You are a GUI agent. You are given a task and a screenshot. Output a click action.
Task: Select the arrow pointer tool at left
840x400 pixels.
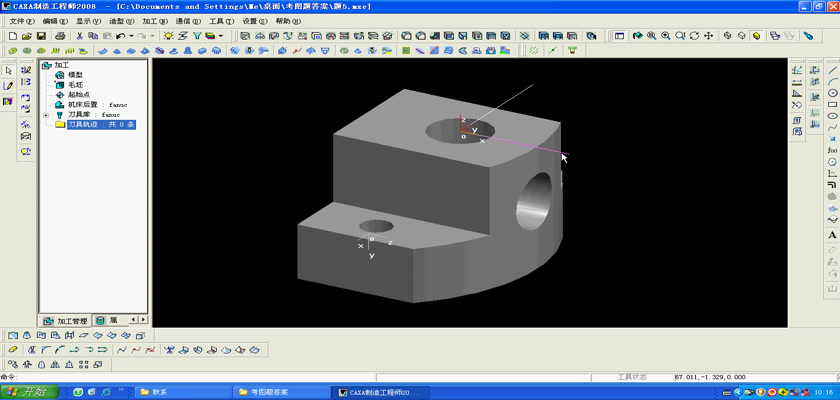pos(8,71)
